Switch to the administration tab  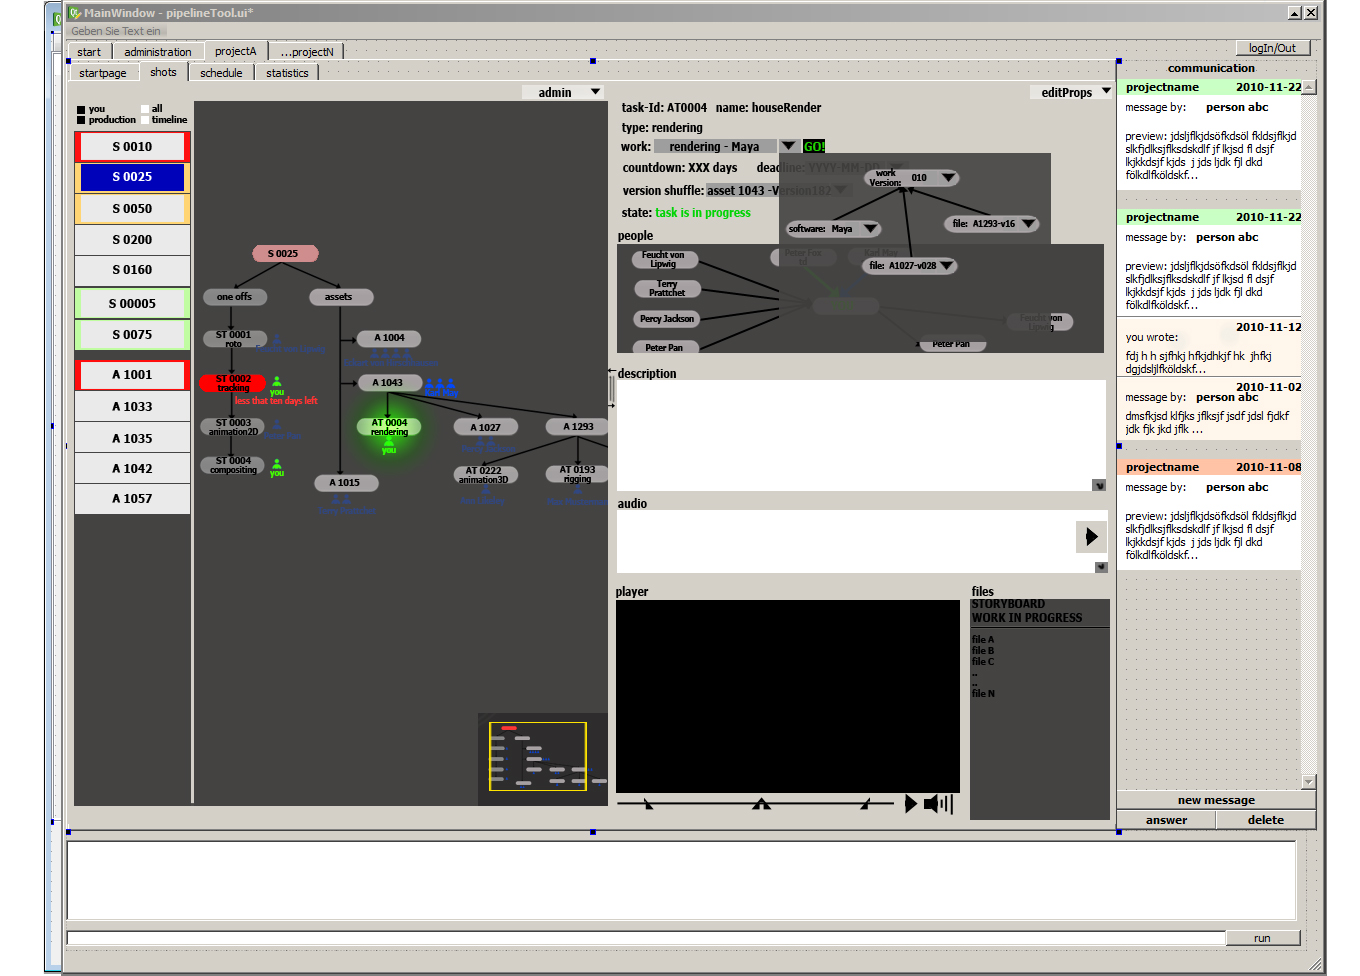click(158, 52)
